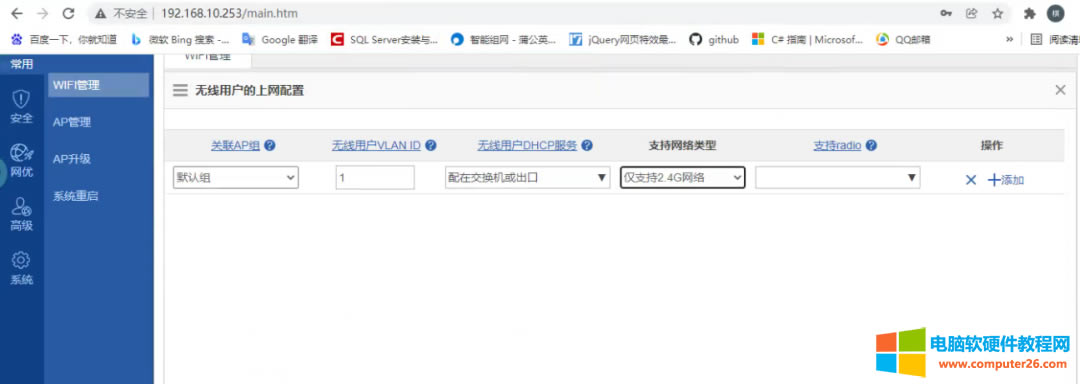Image resolution: width=1080 pixels, height=384 pixels.
Task: Delete the row with the X icon
Action: (971, 180)
